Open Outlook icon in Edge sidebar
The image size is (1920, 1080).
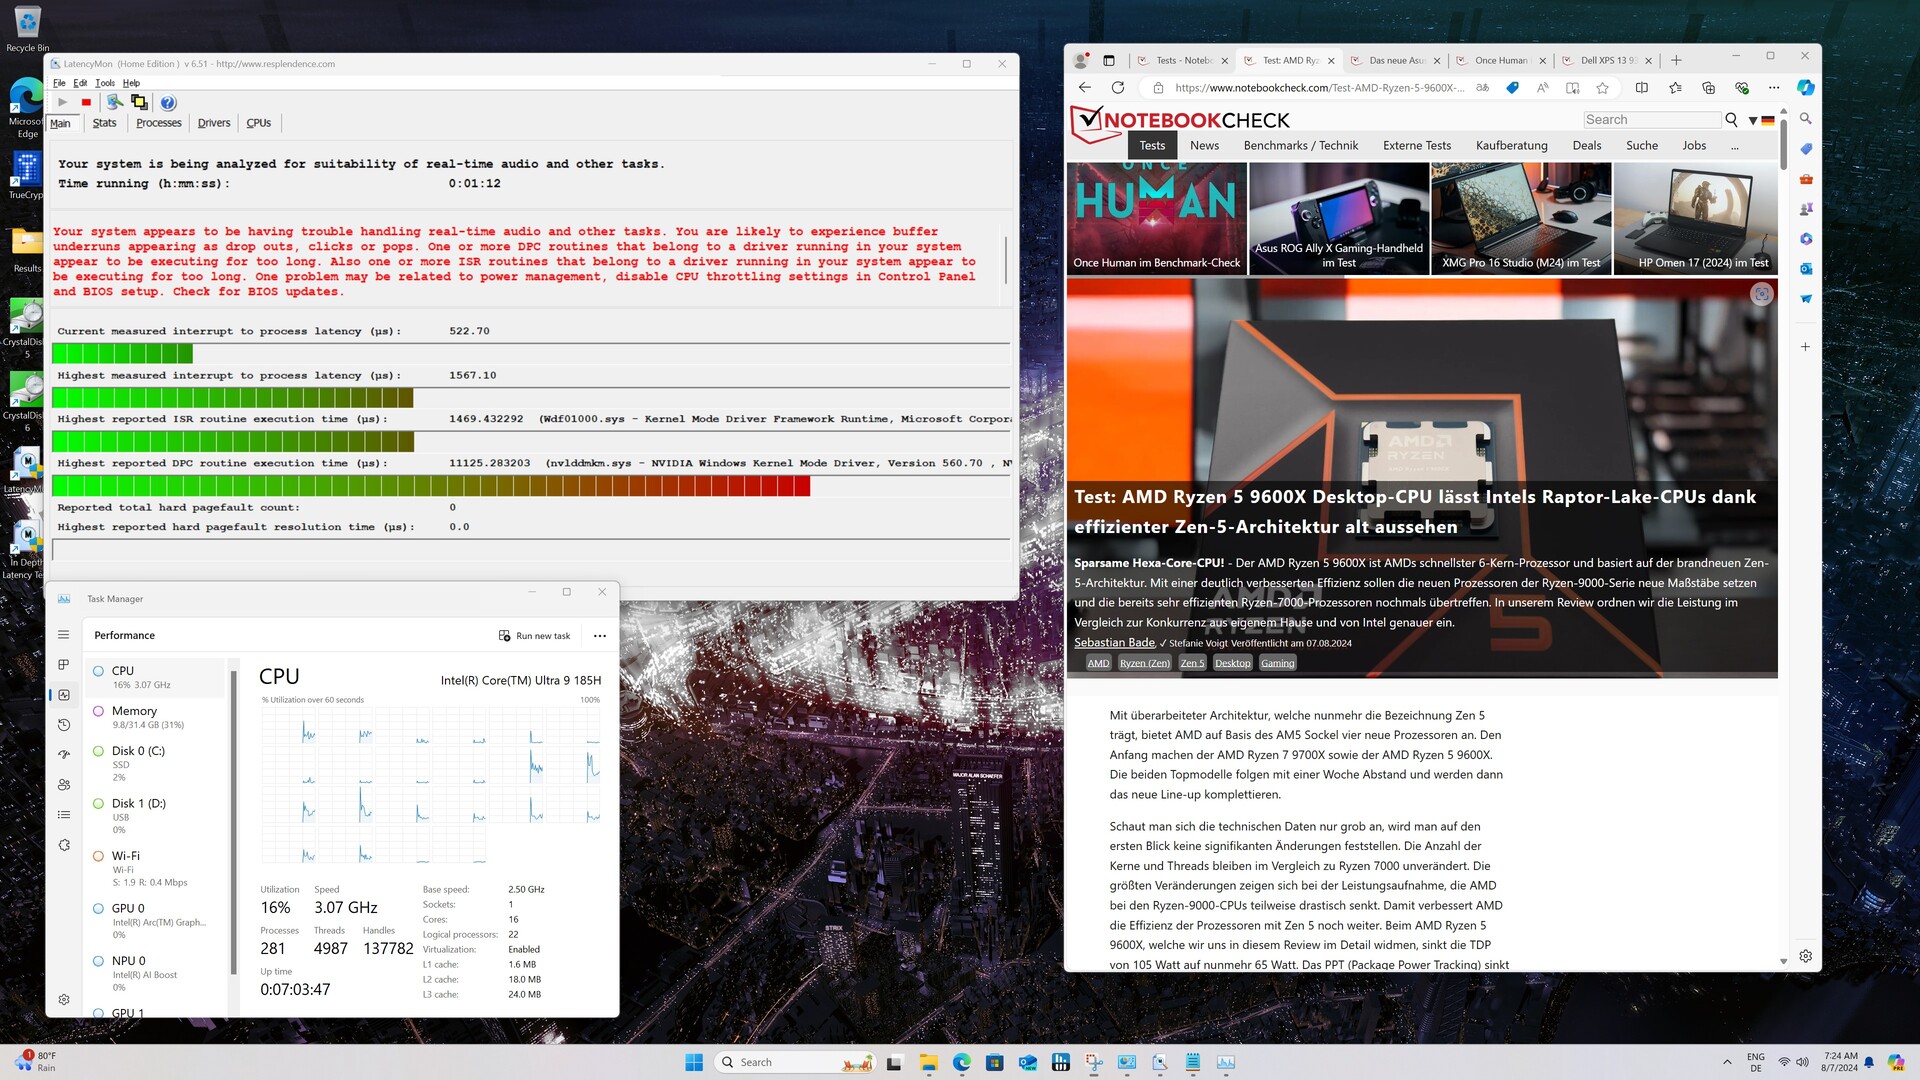(x=1805, y=269)
